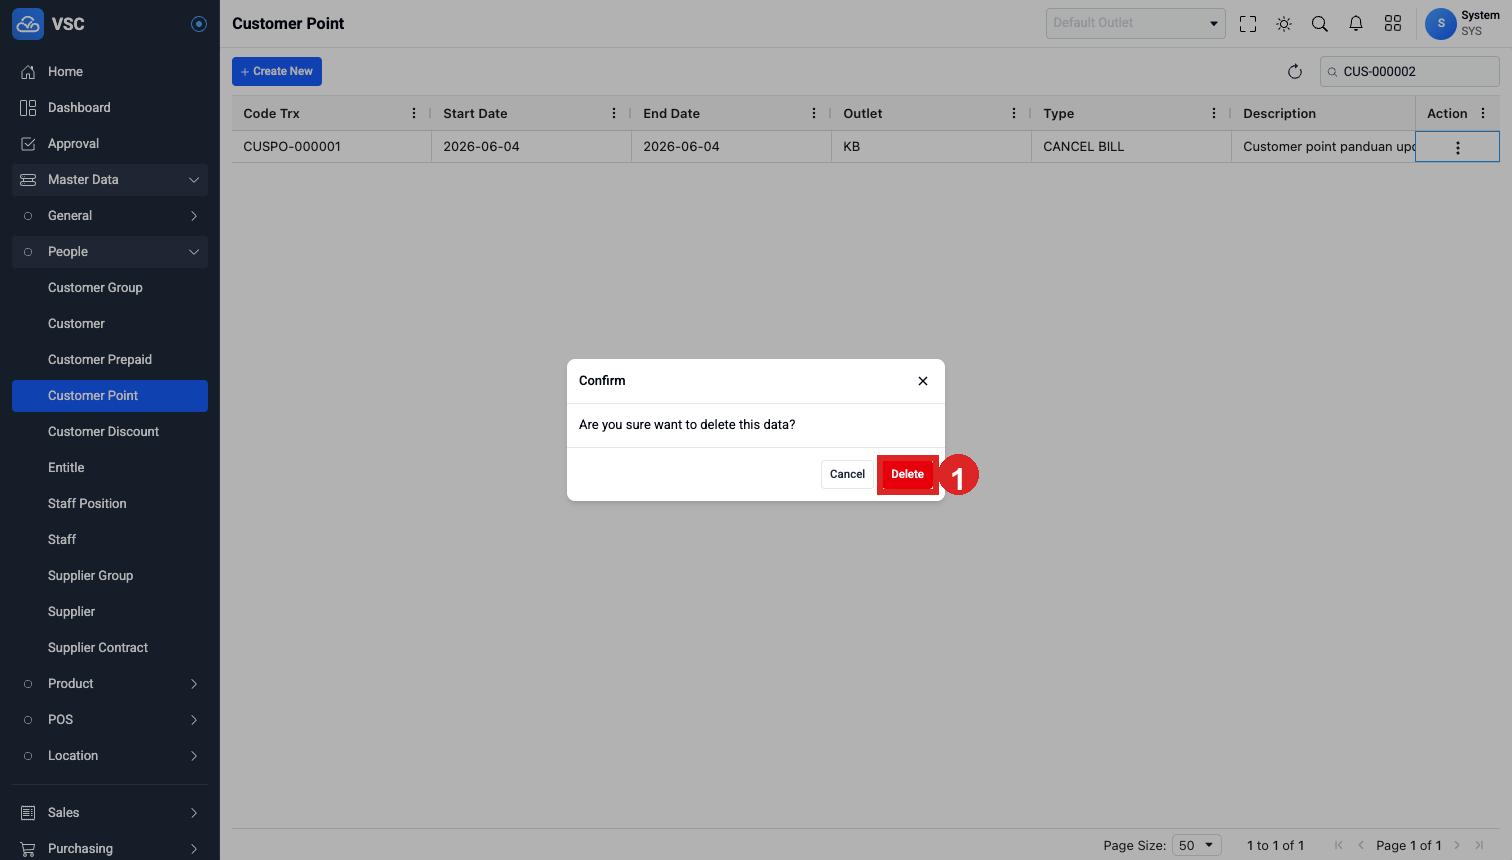Open row actions for CUSPO-000001
1512x860 pixels.
[1458, 147]
